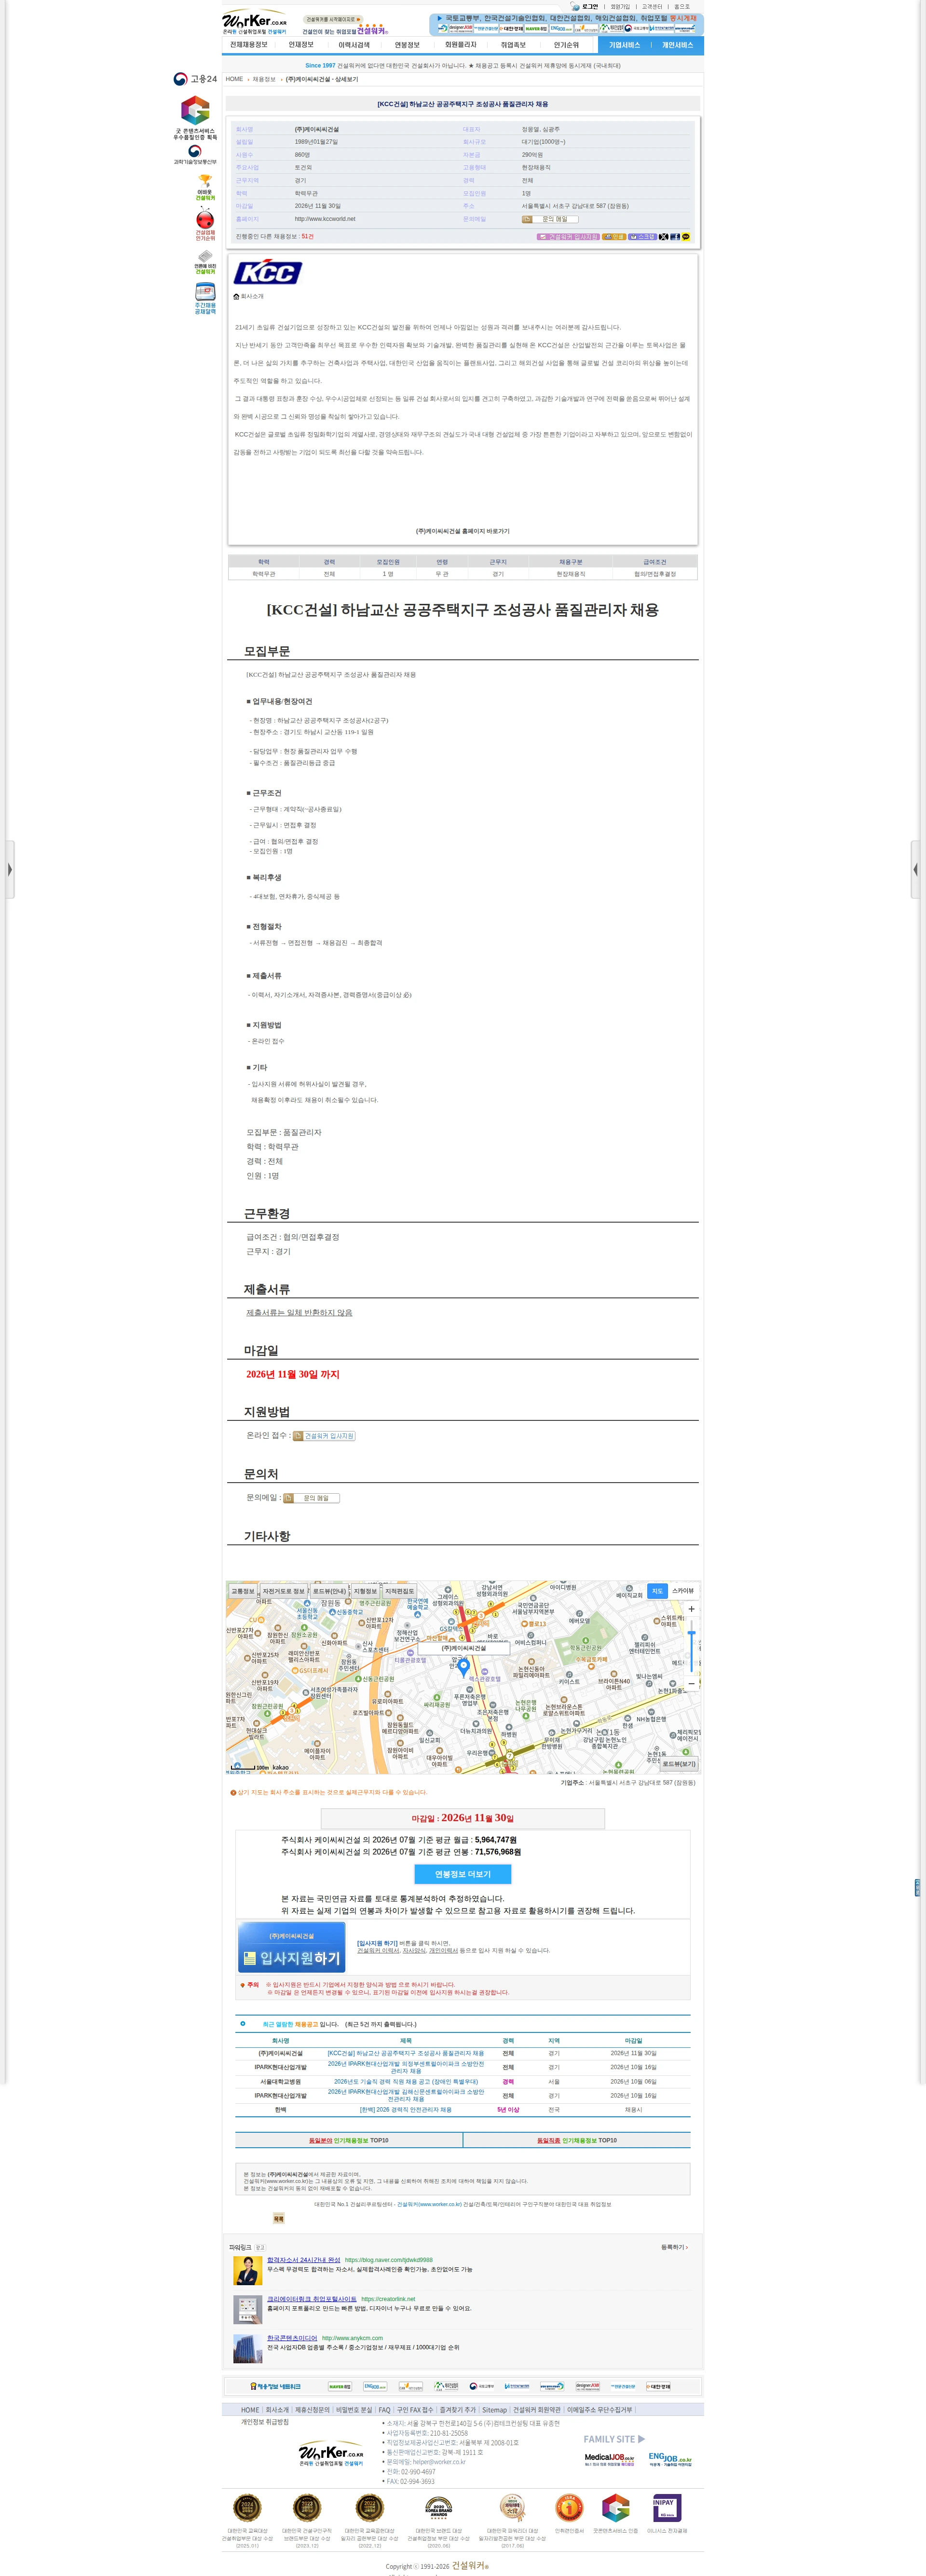Open 서울대학교병원 기술직 경력 직원 채용 posting
Viewport: 926px width, 2576px height.
point(406,2081)
